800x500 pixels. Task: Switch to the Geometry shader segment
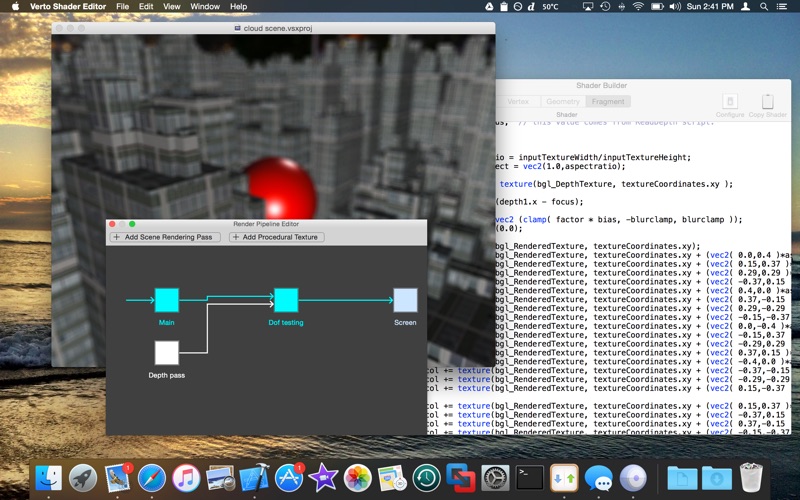point(562,101)
